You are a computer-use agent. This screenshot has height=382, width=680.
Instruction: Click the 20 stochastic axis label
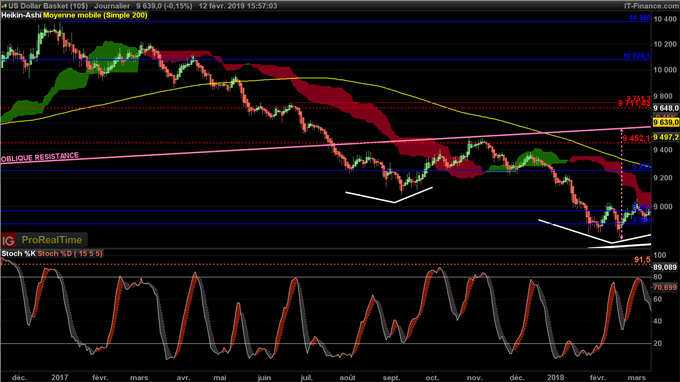pos(658,343)
